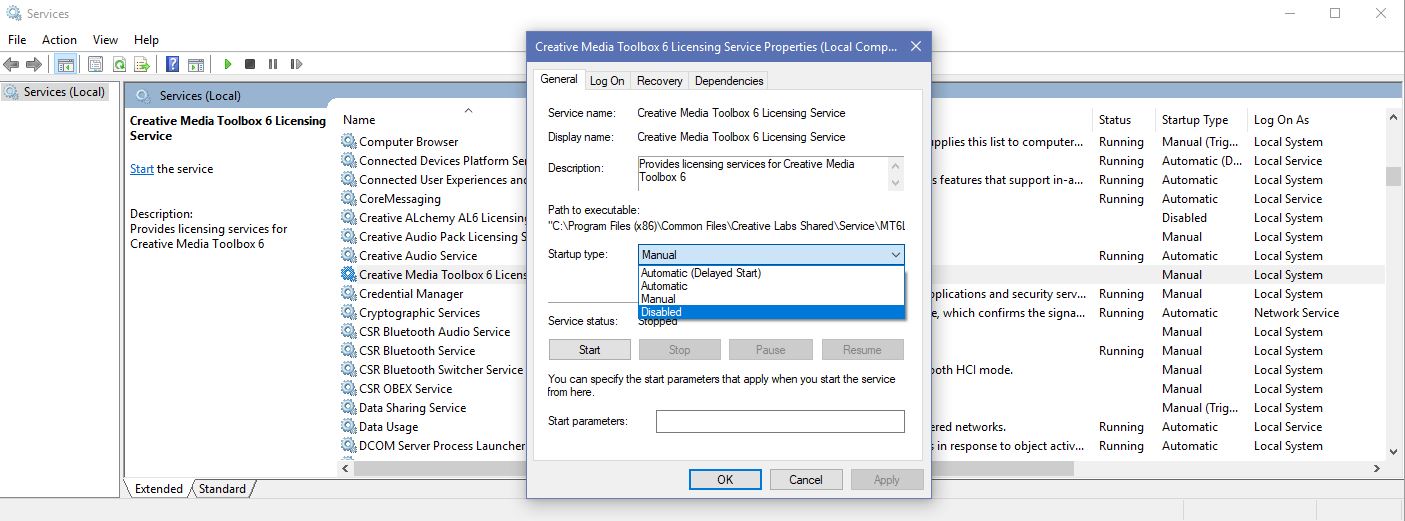Toggle Show/Hide Action Pane toolbar icon
The height and width of the screenshot is (521, 1405).
click(x=196, y=64)
